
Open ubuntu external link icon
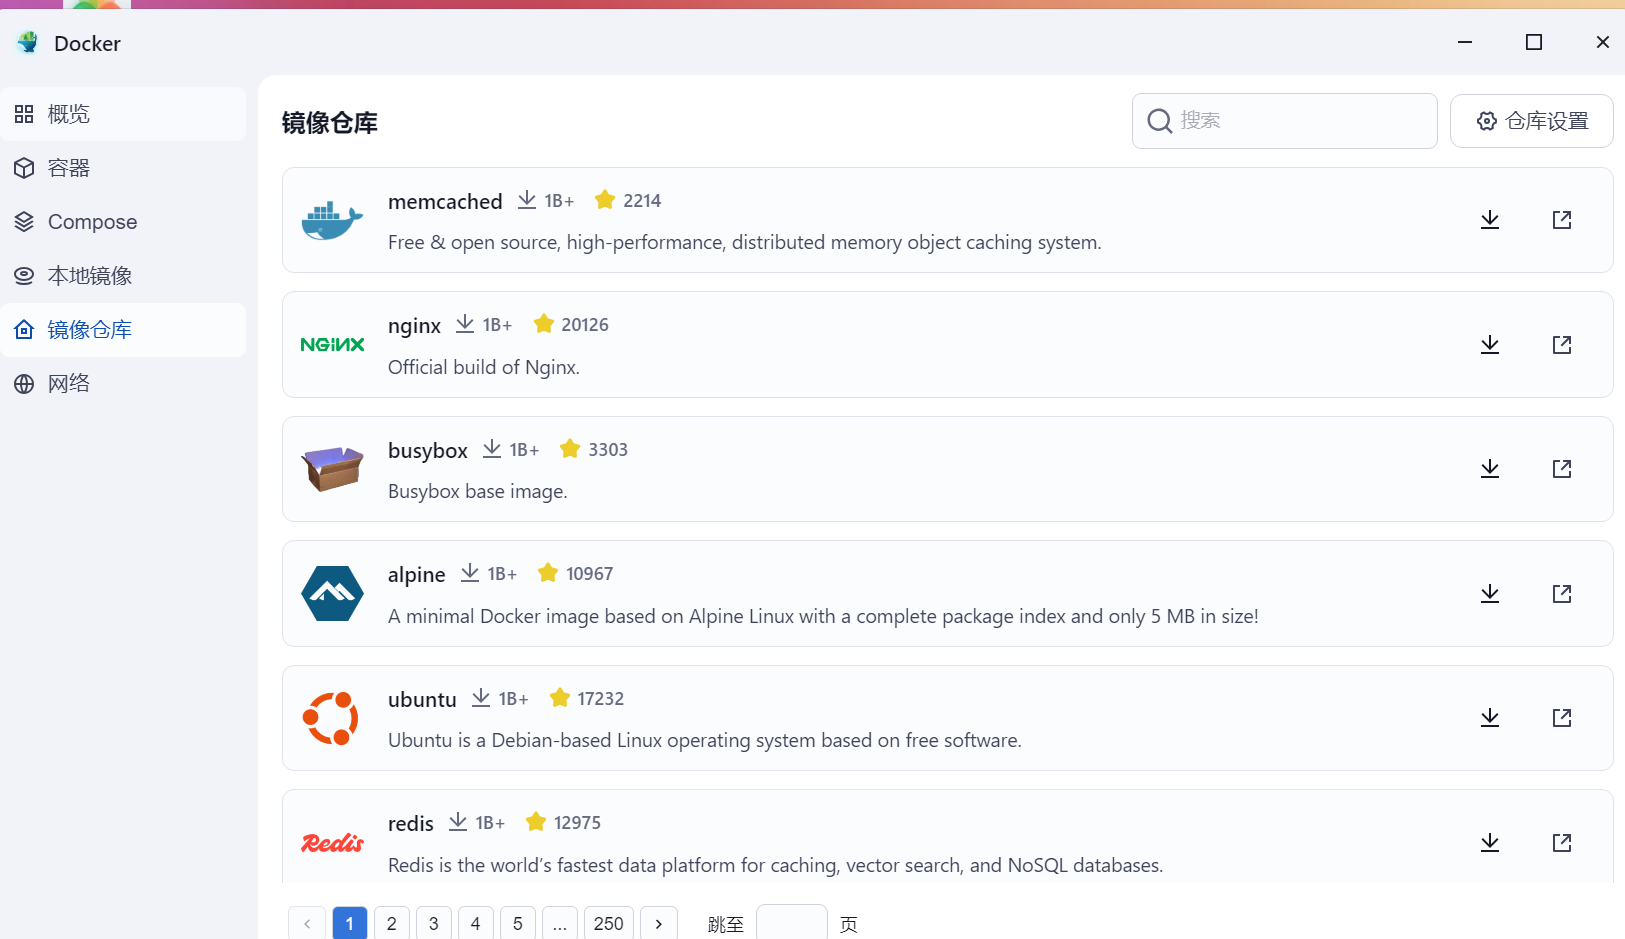coord(1562,718)
